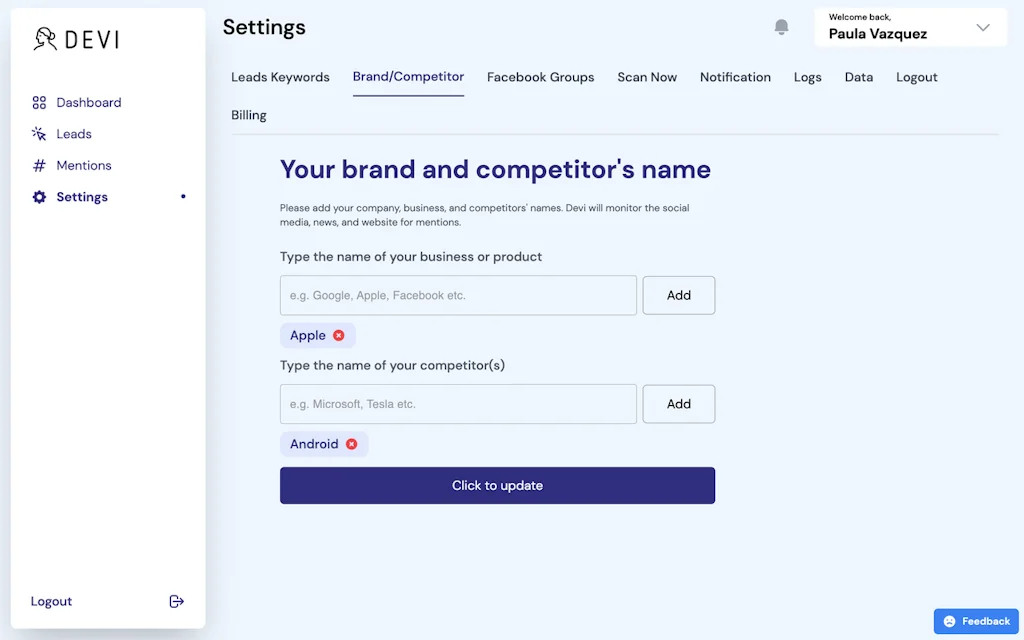The height and width of the screenshot is (640, 1024).
Task: Remove the Android competitor tag
Action: [x=352, y=444]
